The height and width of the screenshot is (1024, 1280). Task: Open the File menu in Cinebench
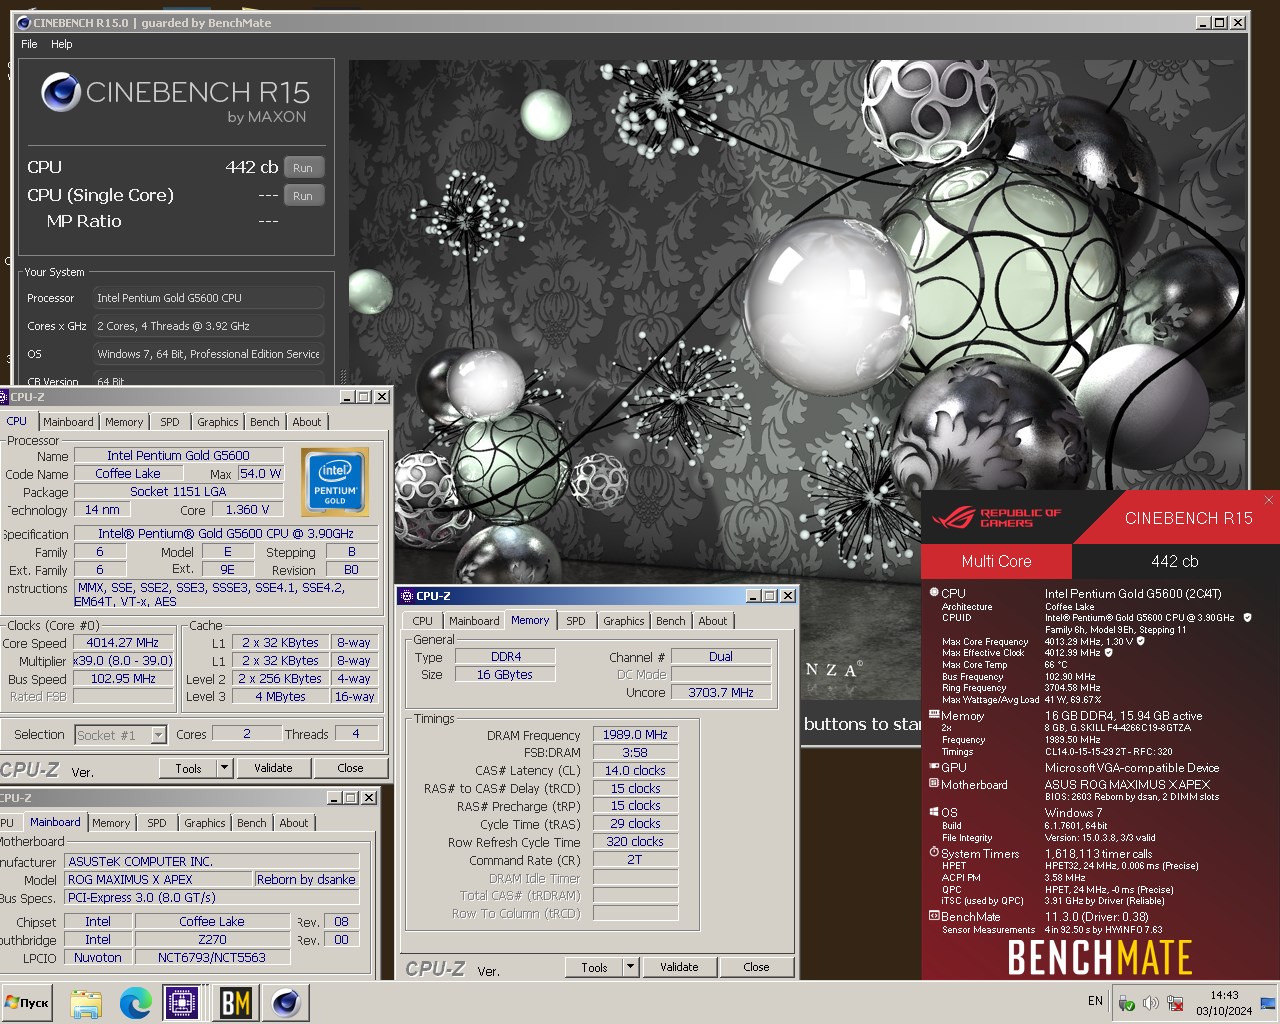pyautogui.click(x=29, y=44)
